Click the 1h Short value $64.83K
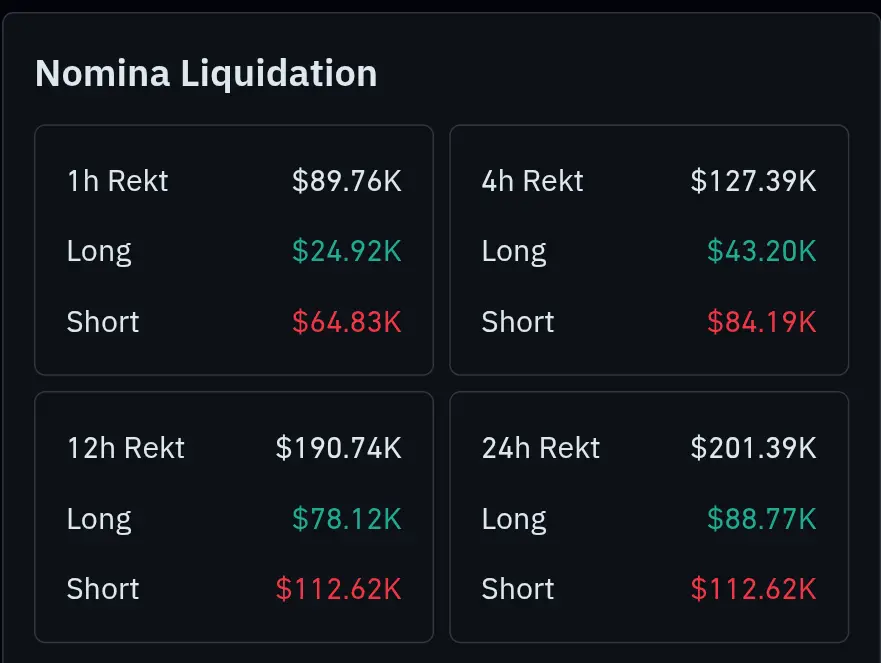The image size is (881, 663). [x=347, y=321]
